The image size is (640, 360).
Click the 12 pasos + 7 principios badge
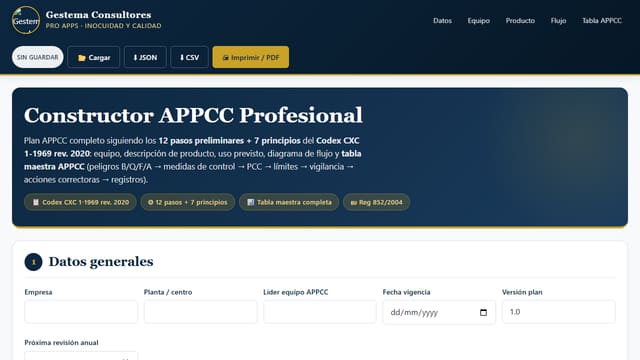(188, 202)
